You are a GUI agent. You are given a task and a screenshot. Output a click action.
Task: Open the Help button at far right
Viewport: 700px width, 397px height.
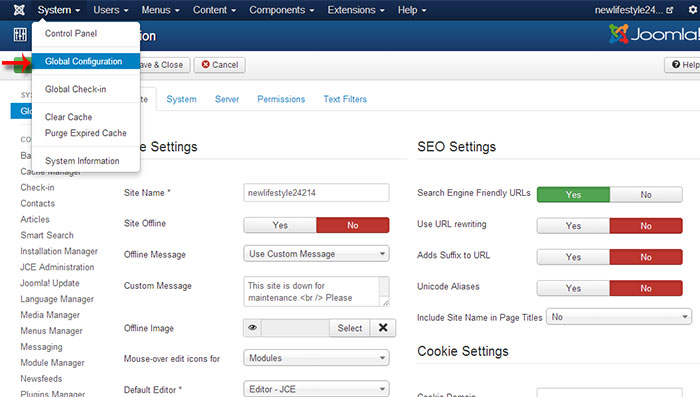coord(683,65)
